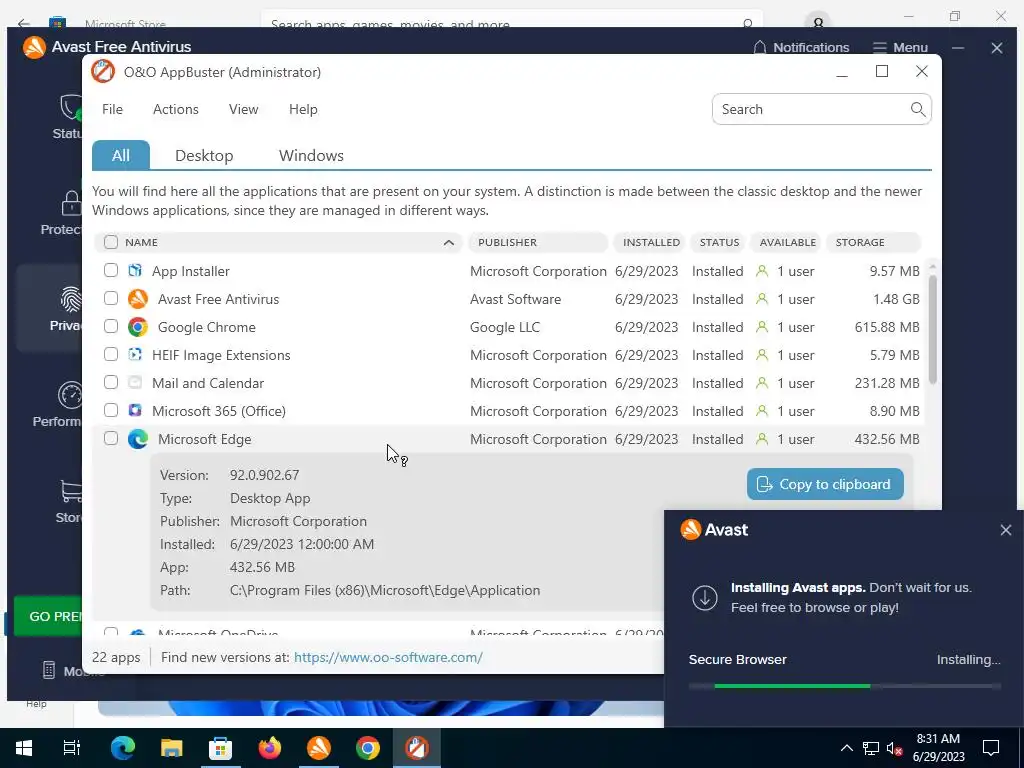Open the Actions menu
The height and width of the screenshot is (768, 1024).
tap(176, 109)
